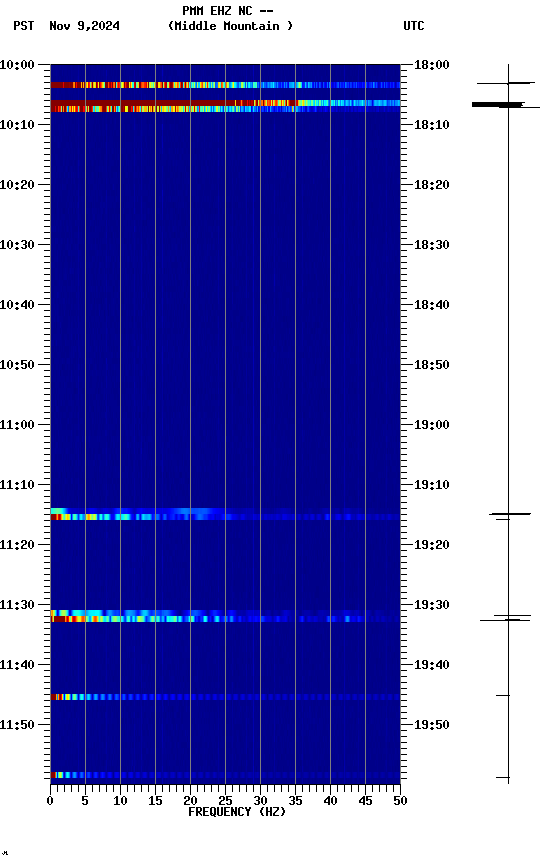Click the 19:40 UTC time label
This screenshot has width=552, height=864.
click(x=432, y=665)
